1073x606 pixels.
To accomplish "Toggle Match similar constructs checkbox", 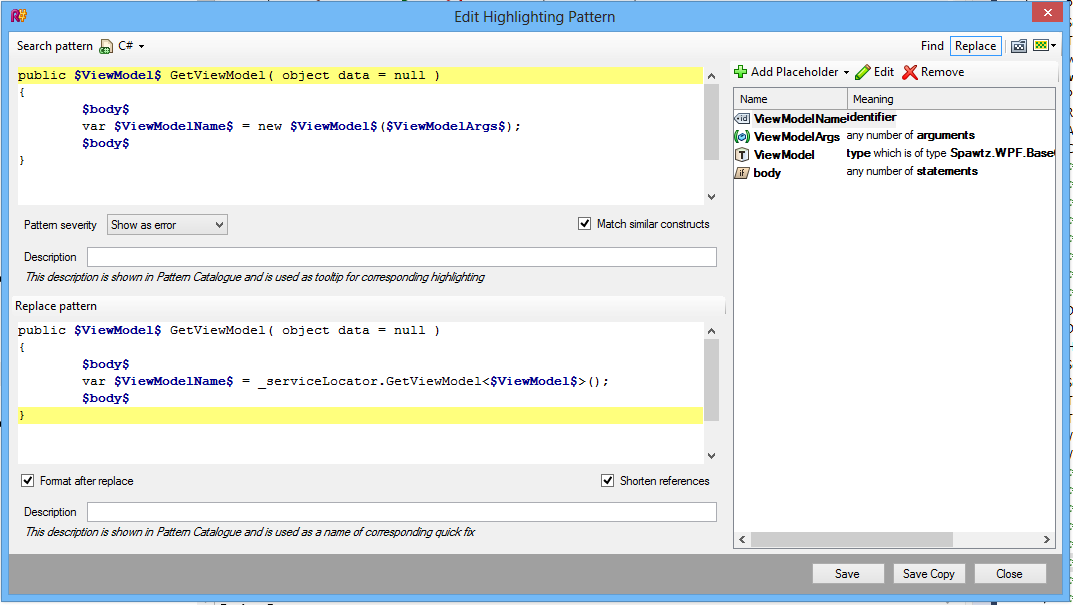I will (x=584, y=224).
